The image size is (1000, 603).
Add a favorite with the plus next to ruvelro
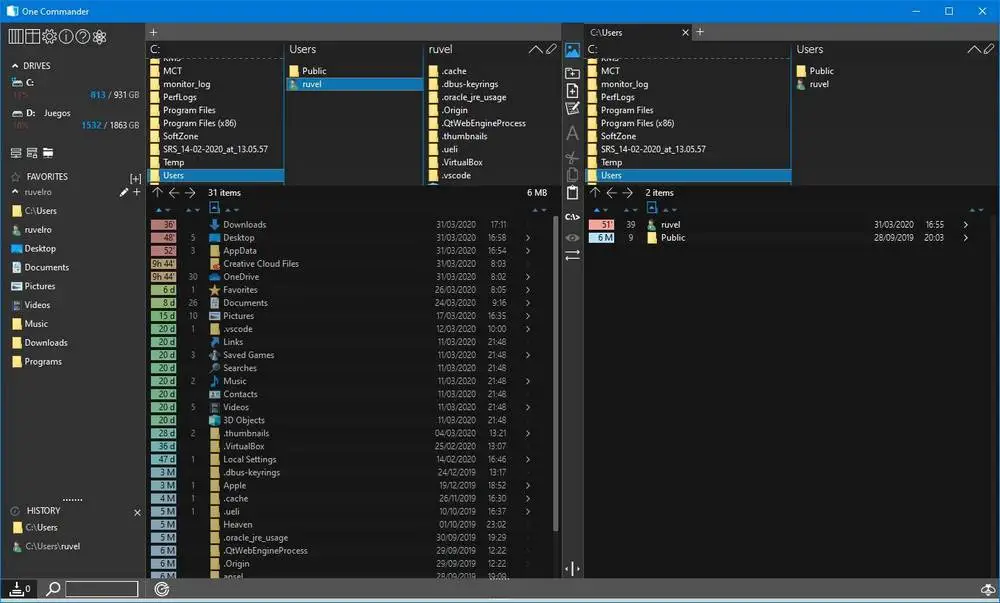(136, 192)
